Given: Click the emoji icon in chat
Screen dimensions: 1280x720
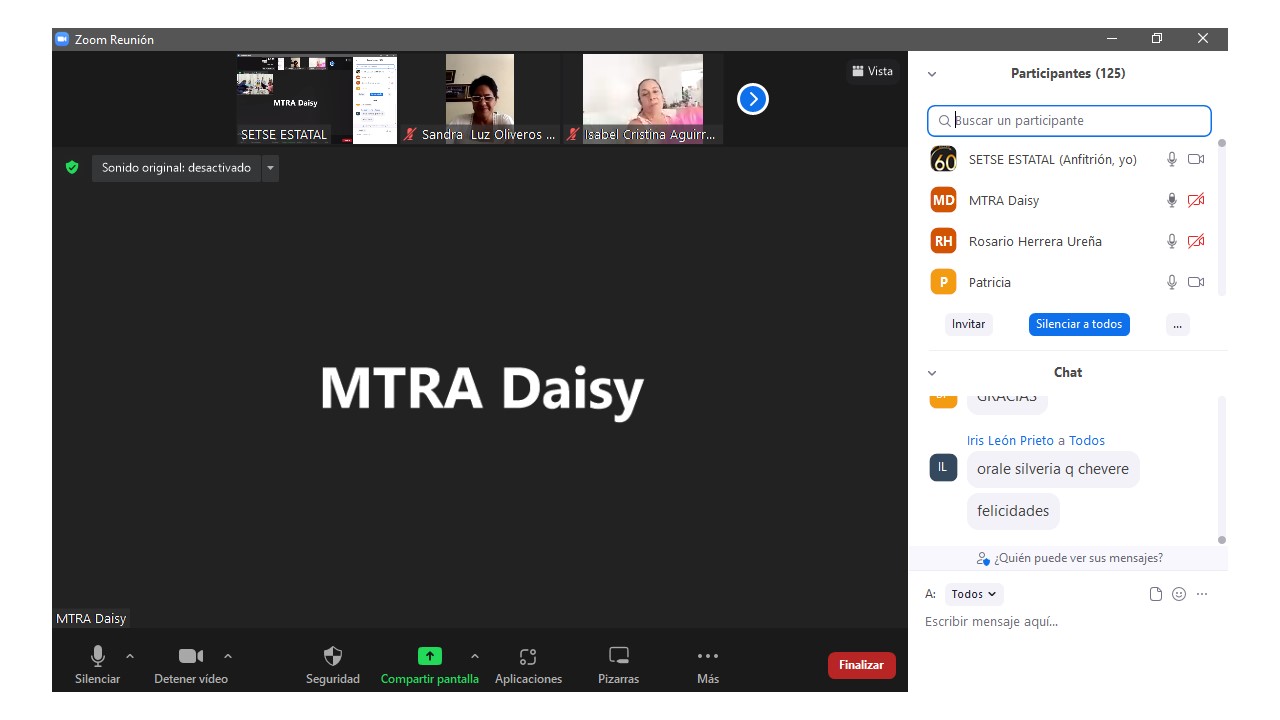Looking at the screenshot, I should tap(1179, 594).
